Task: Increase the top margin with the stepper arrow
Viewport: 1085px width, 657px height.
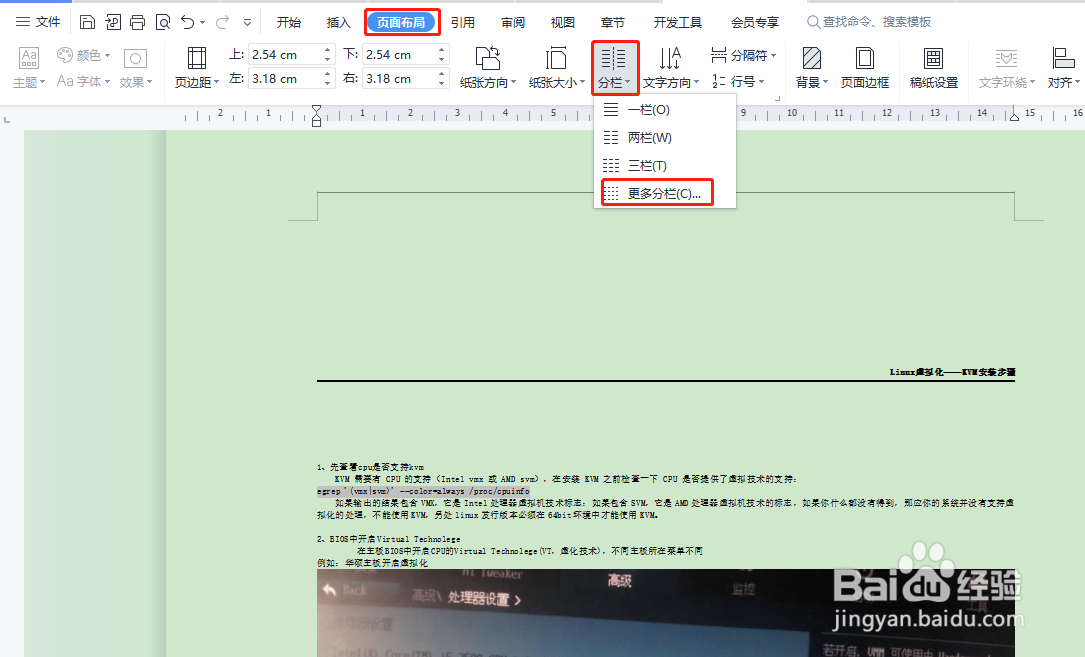Action: pyautogui.click(x=327, y=50)
